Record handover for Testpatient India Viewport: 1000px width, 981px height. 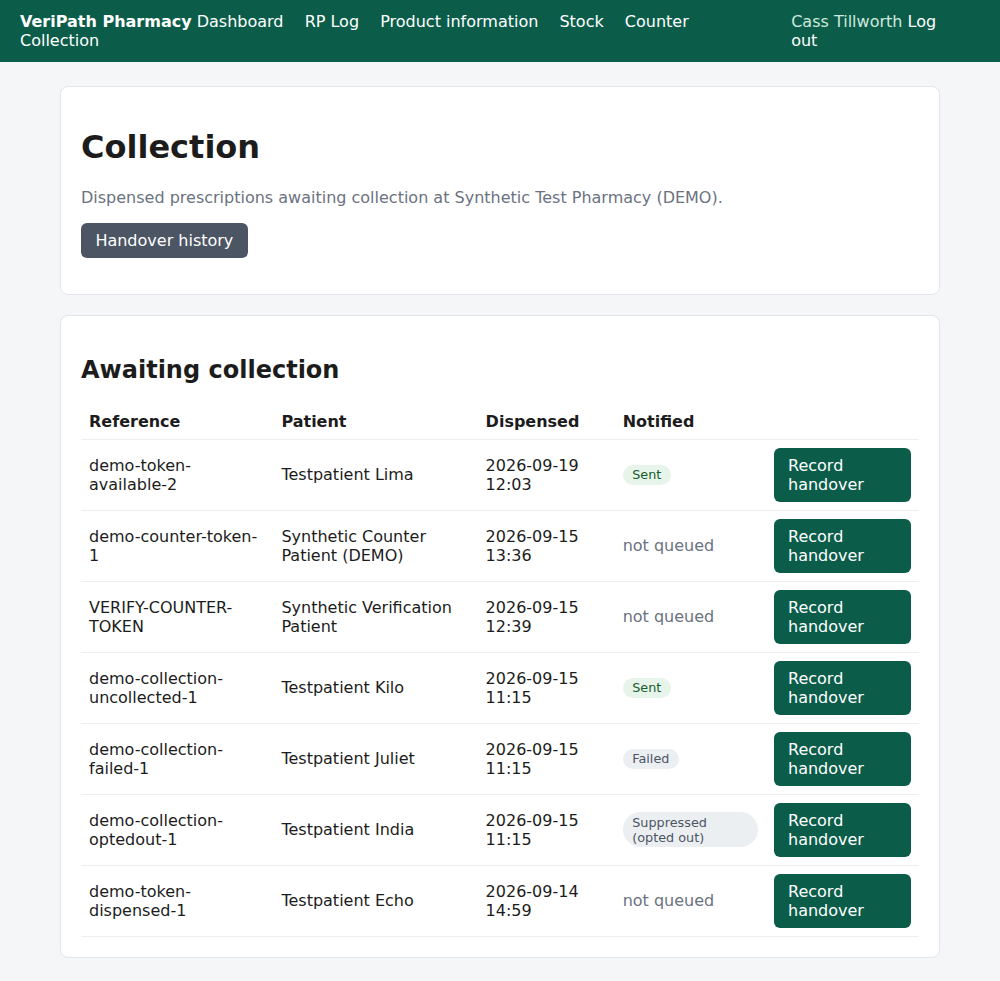pos(842,829)
